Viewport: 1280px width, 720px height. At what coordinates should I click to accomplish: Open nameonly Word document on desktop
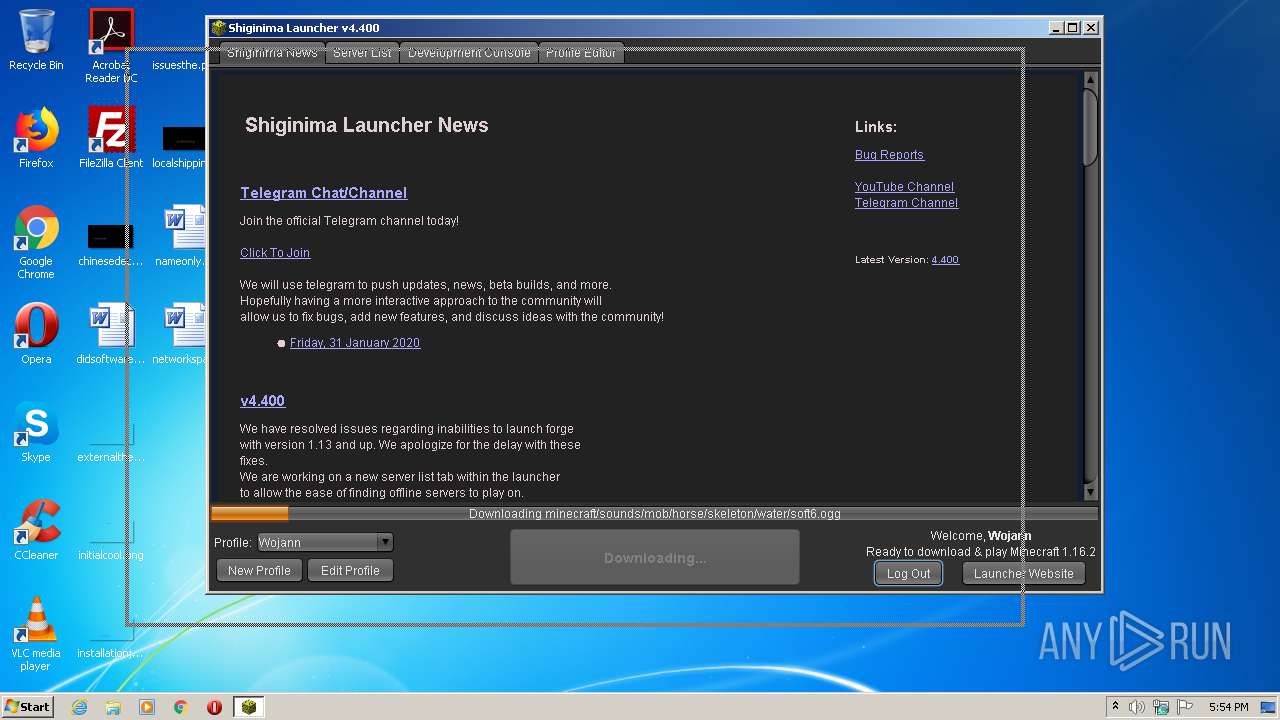point(180,236)
